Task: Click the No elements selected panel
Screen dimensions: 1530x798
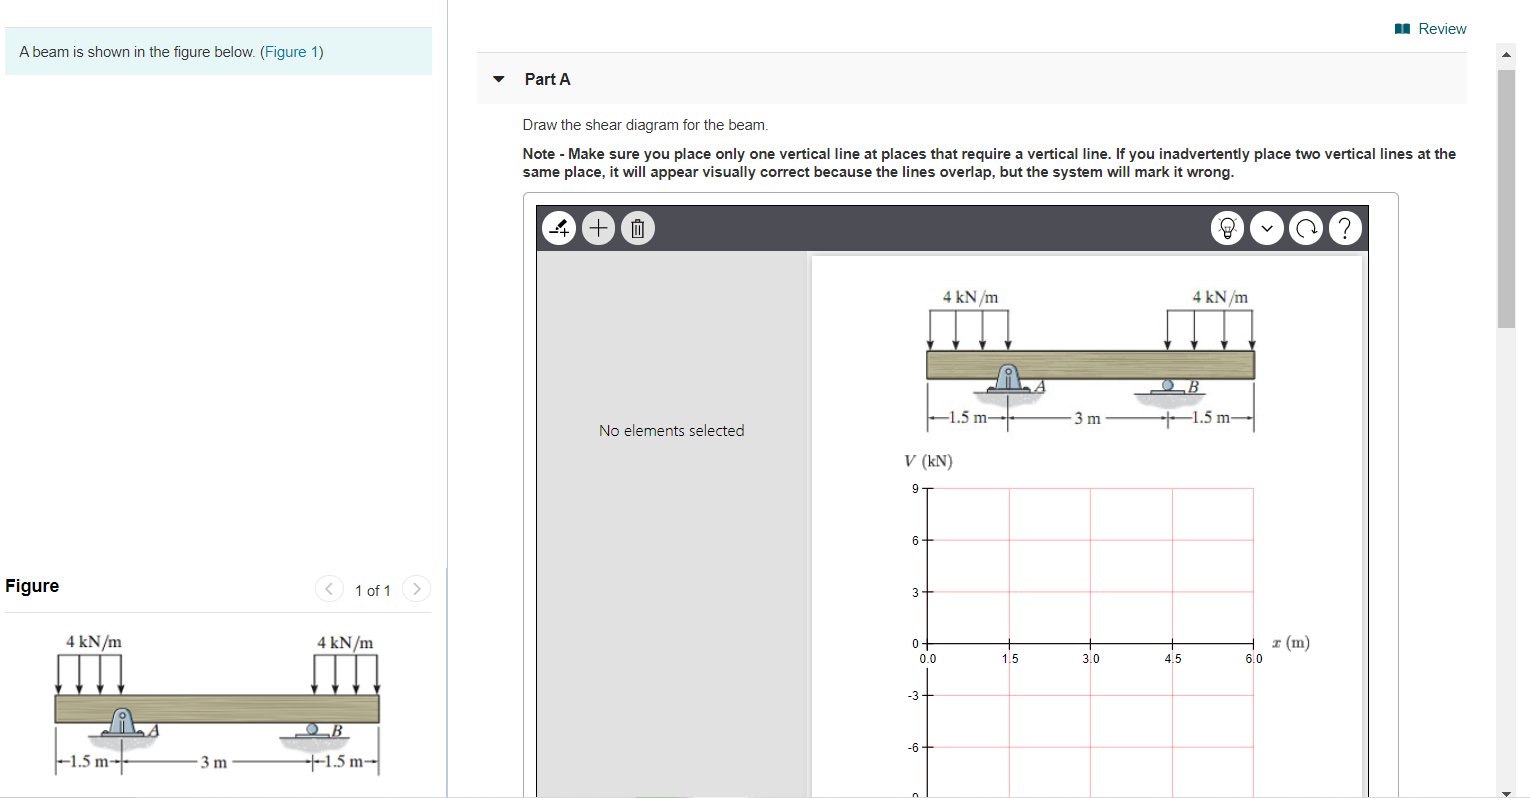Action: [671, 430]
